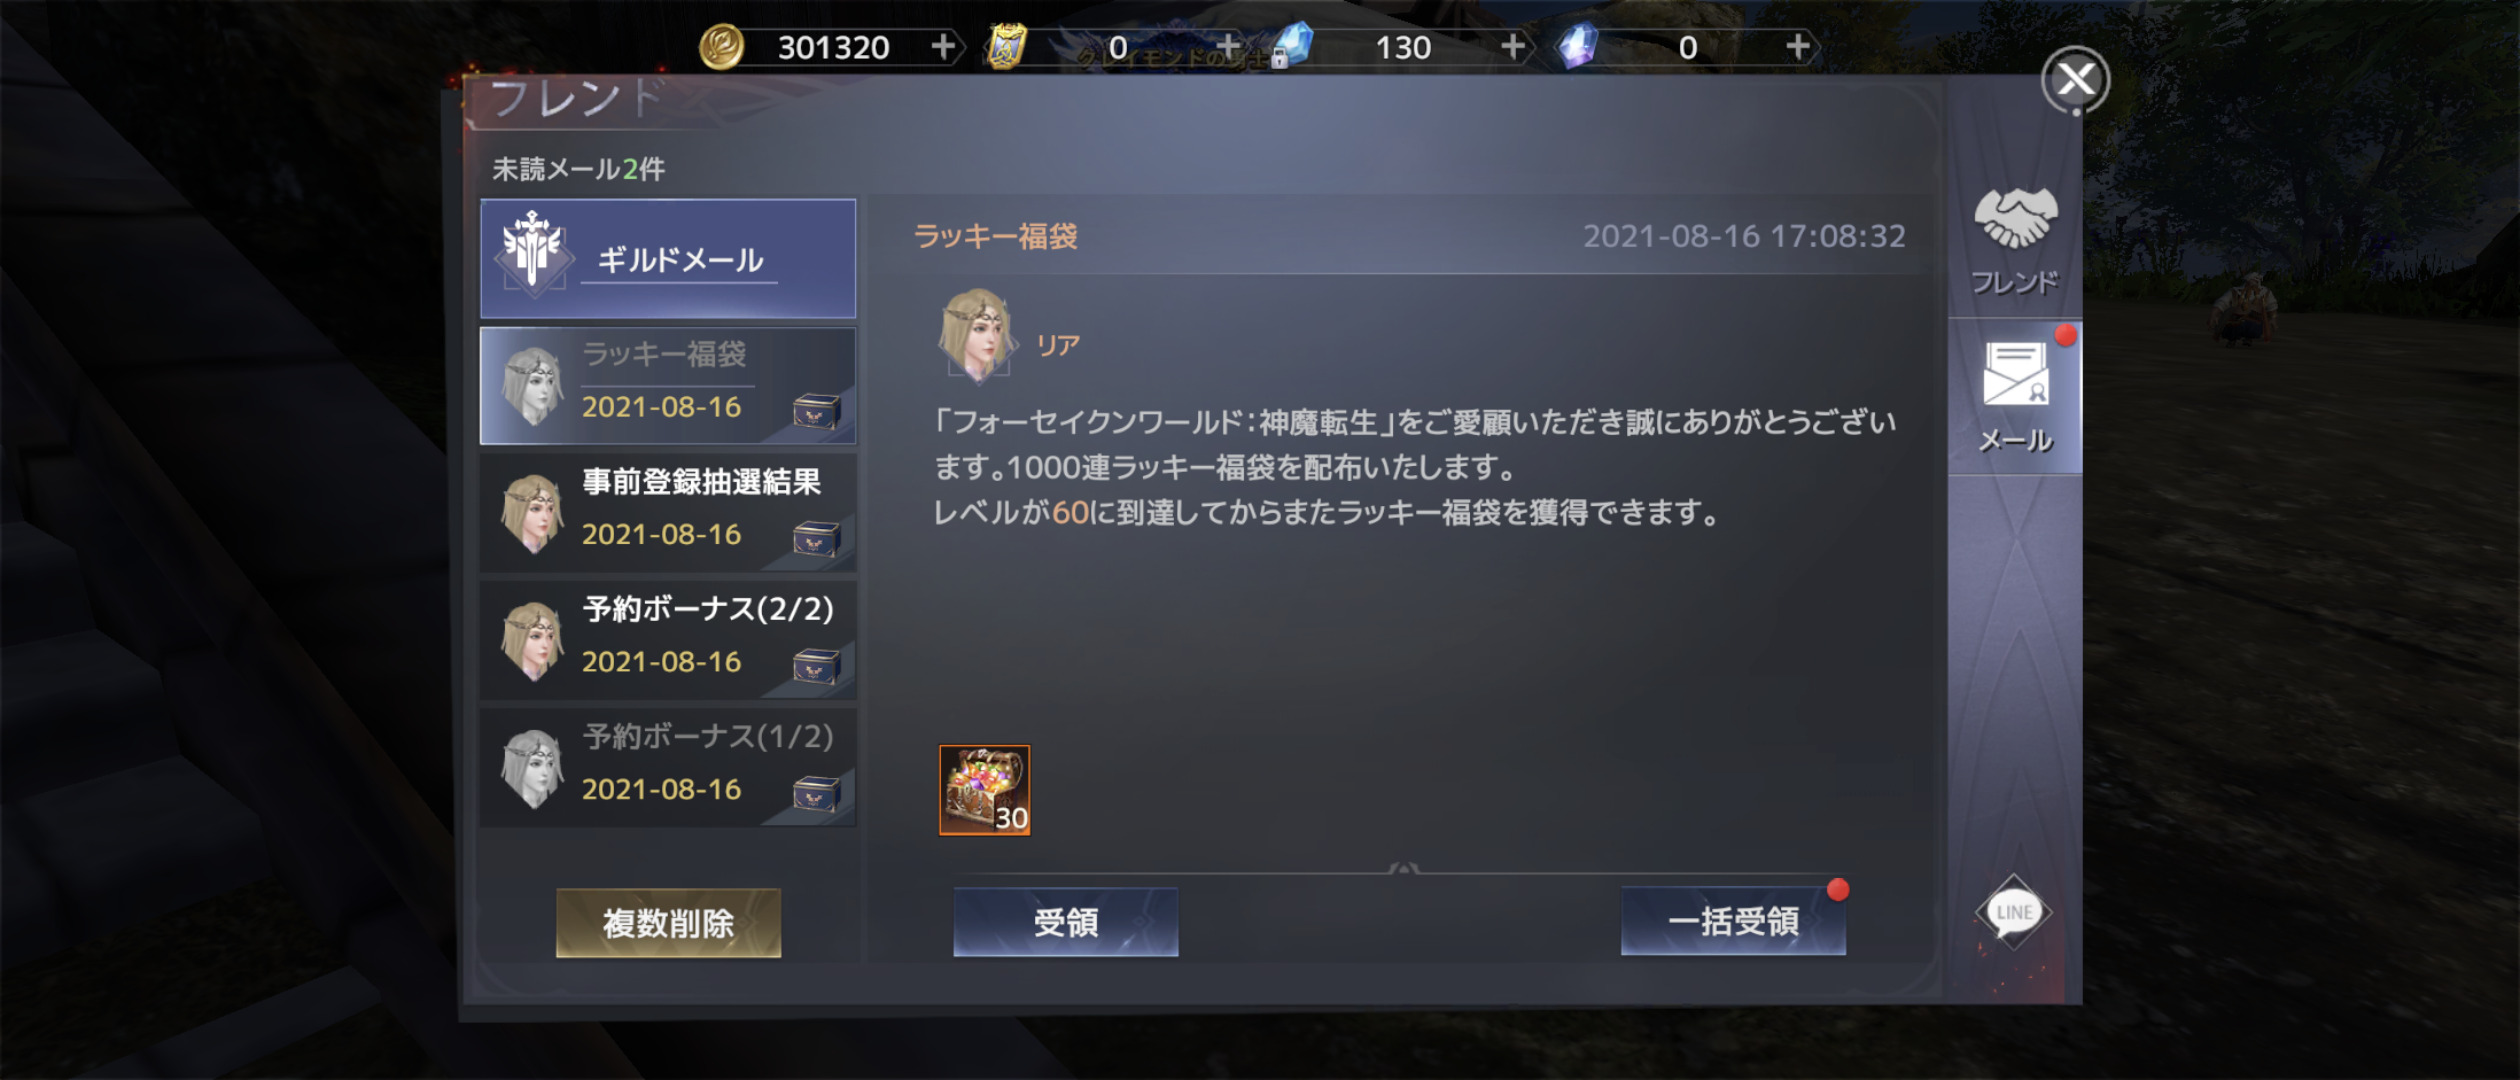Open the ラッキー福袋 mail entry
Image resolution: width=2520 pixels, height=1080 pixels.
(x=668, y=385)
